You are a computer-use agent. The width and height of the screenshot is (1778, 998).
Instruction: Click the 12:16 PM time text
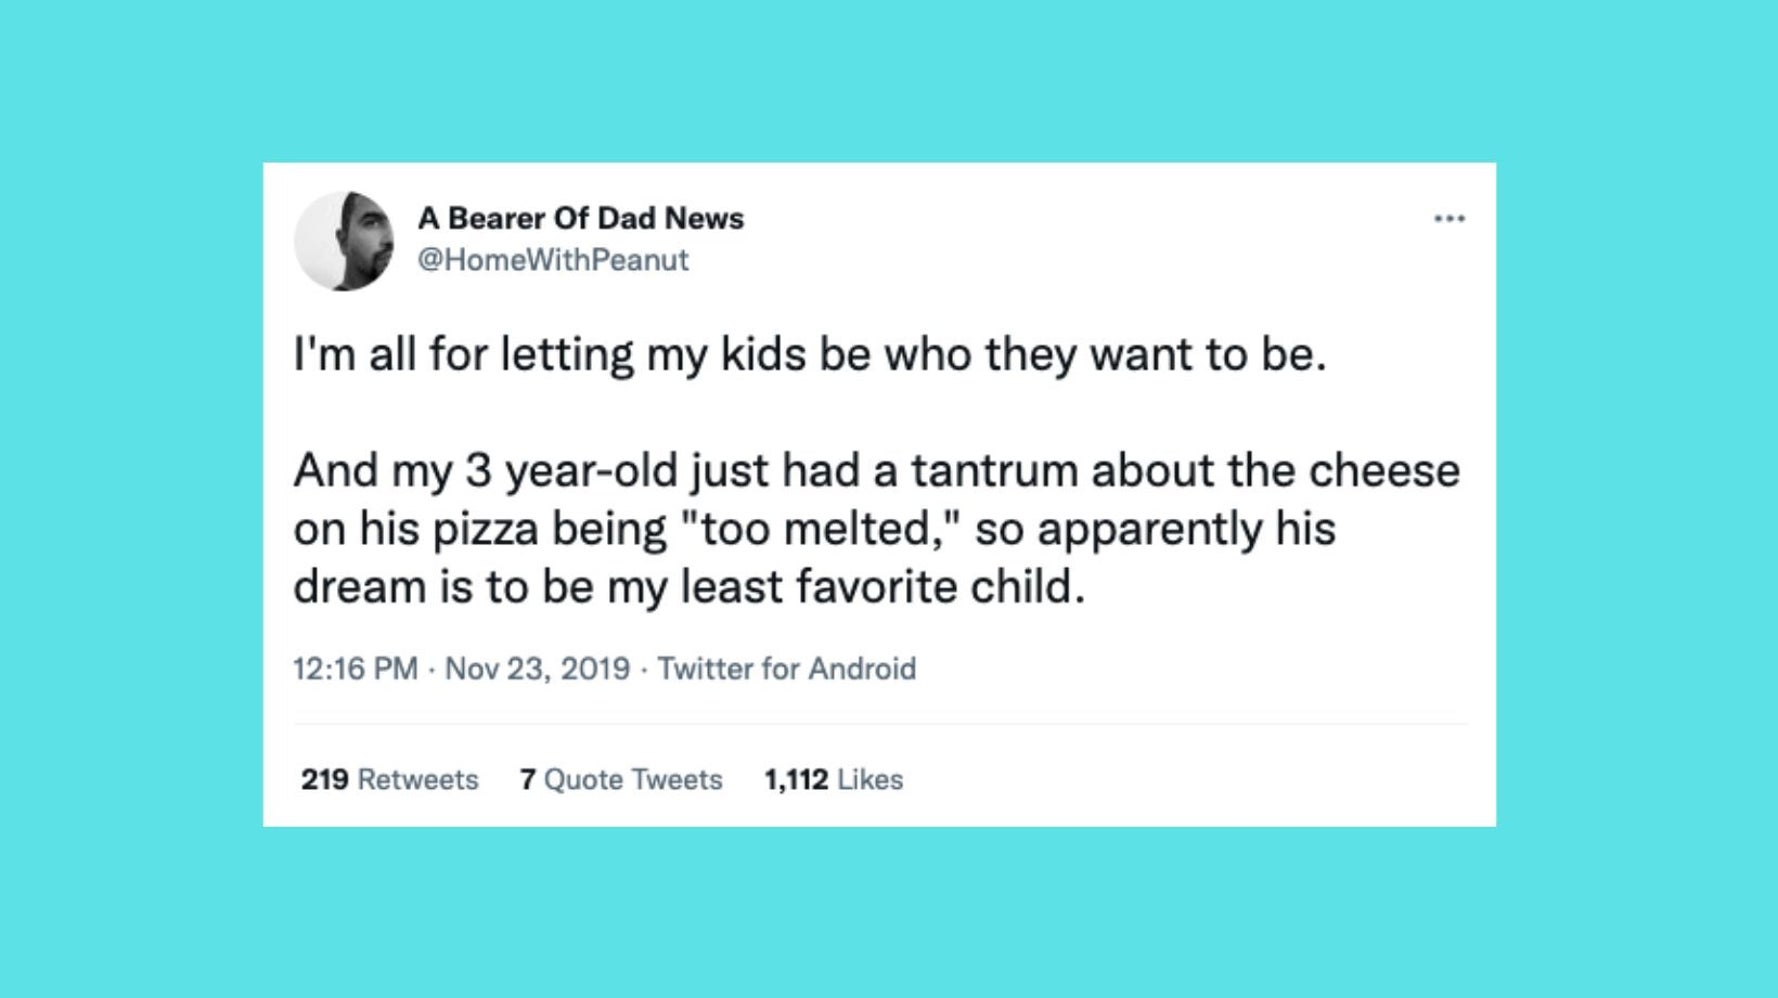pyautogui.click(x=356, y=670)
